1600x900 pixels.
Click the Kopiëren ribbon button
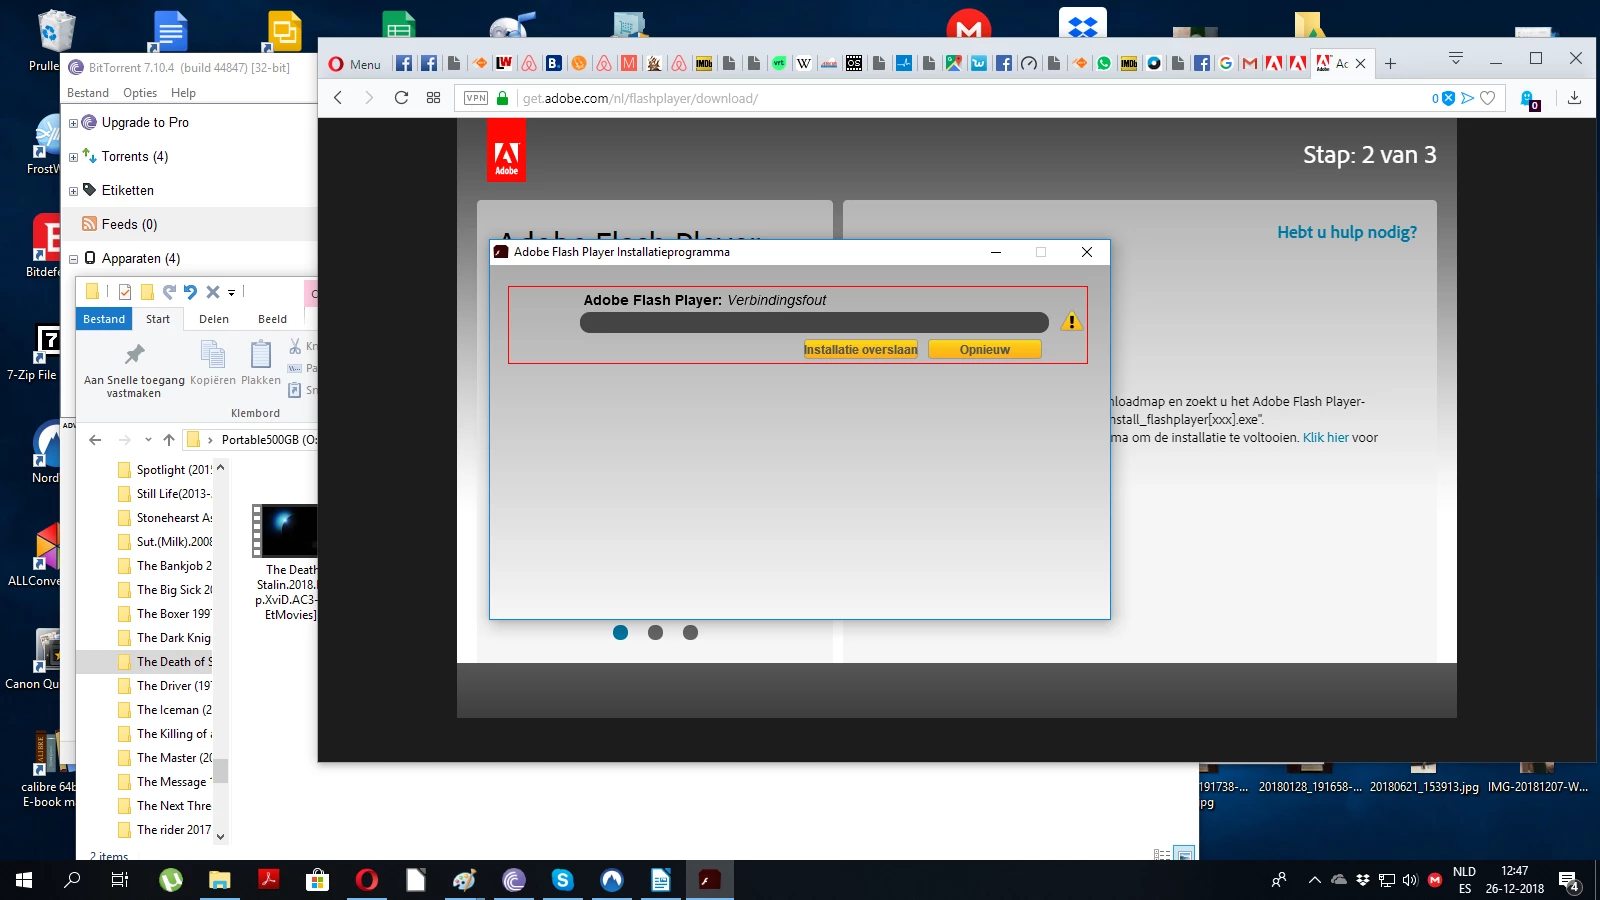tap(213, 363)
